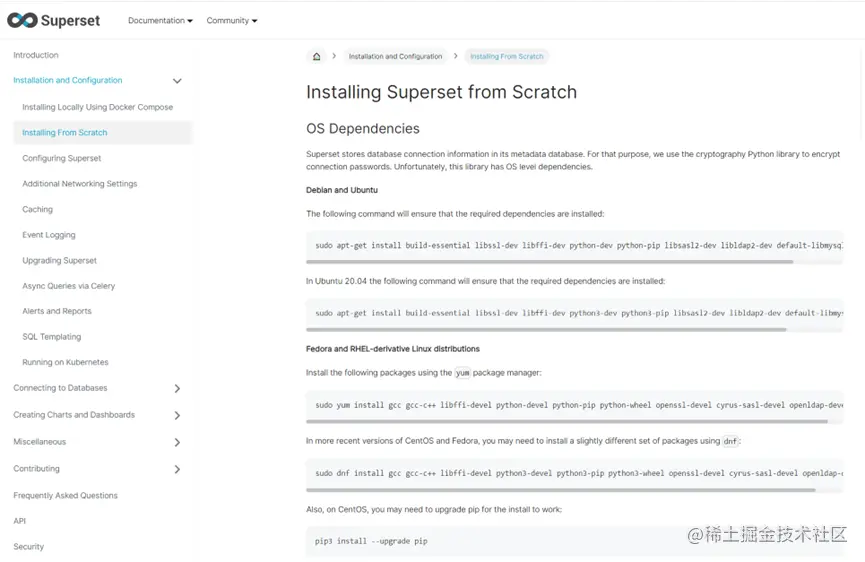
Task: Collapse the Installation and Configuration section
Action: 177,81
